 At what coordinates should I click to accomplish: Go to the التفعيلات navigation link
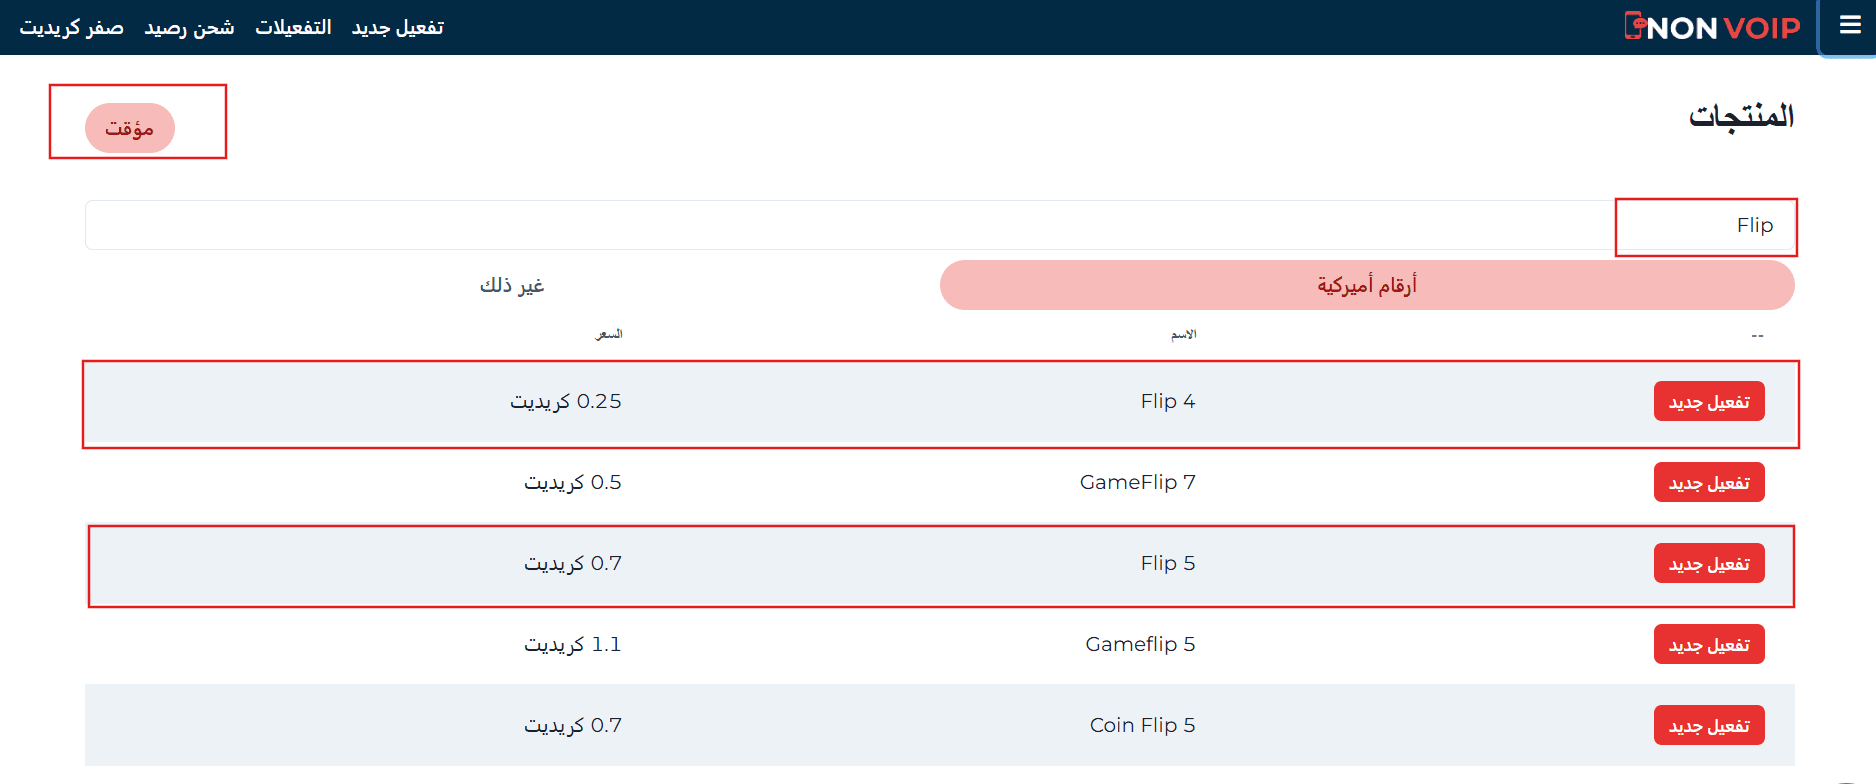pyautogui.click(x=293, y=27)
